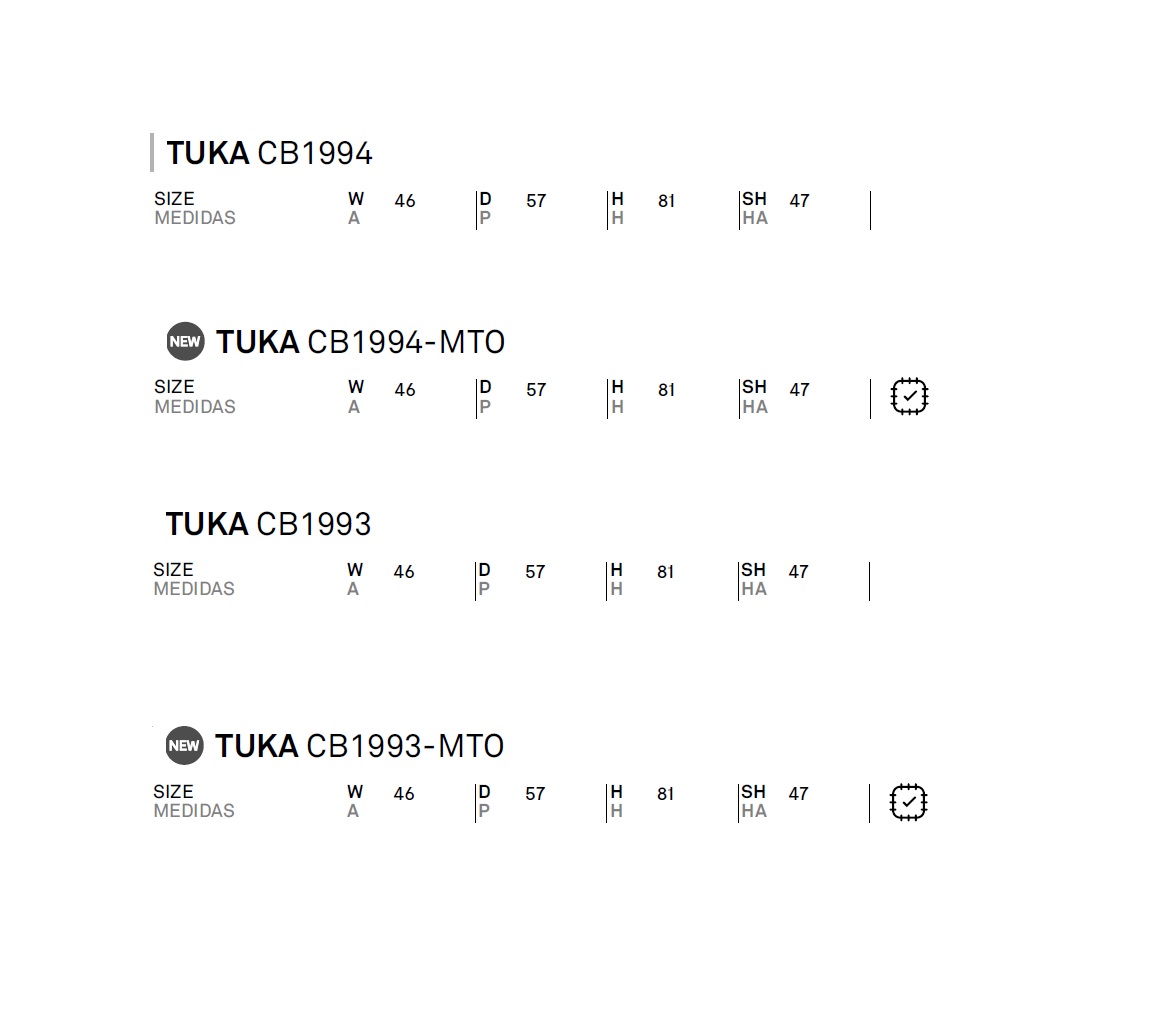Viewport: 1165px width, 1035px height.
Task: Click the SIZE MEDIDAS label under CB1994
Action: tap(195, 208)
